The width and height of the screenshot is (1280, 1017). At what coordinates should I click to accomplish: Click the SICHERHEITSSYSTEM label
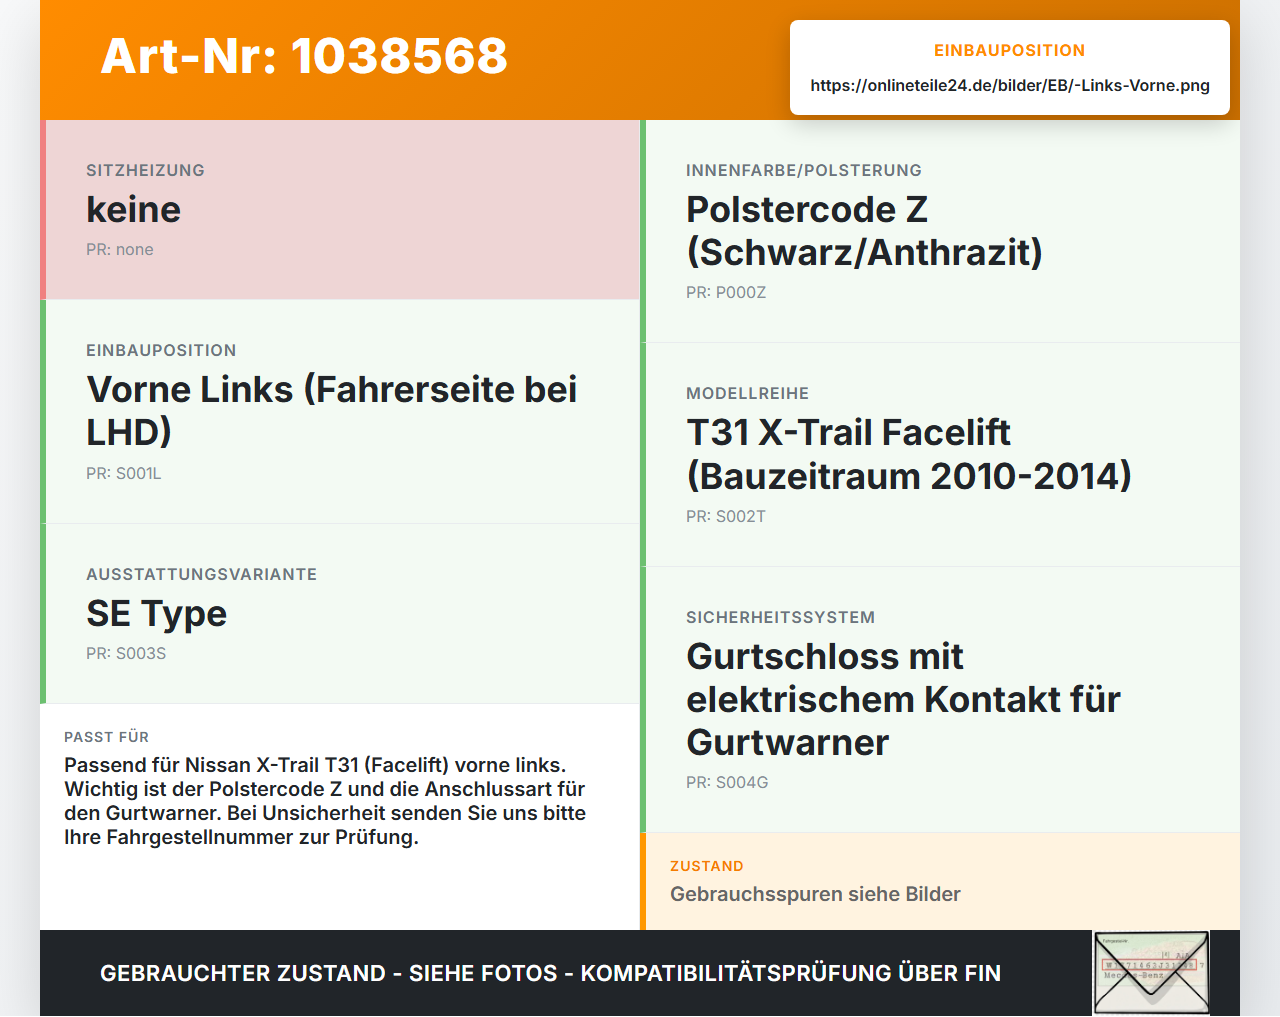click(780, 618)
